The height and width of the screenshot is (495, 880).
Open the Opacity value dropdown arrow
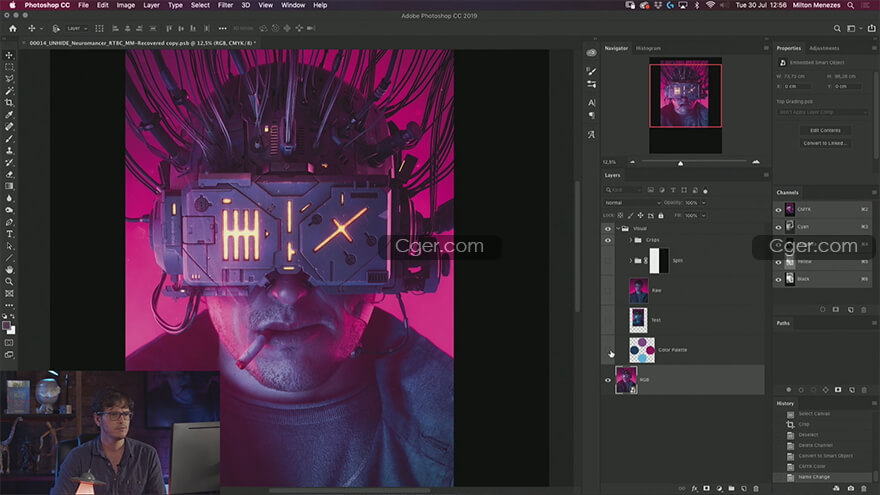[x=704, y=203]
